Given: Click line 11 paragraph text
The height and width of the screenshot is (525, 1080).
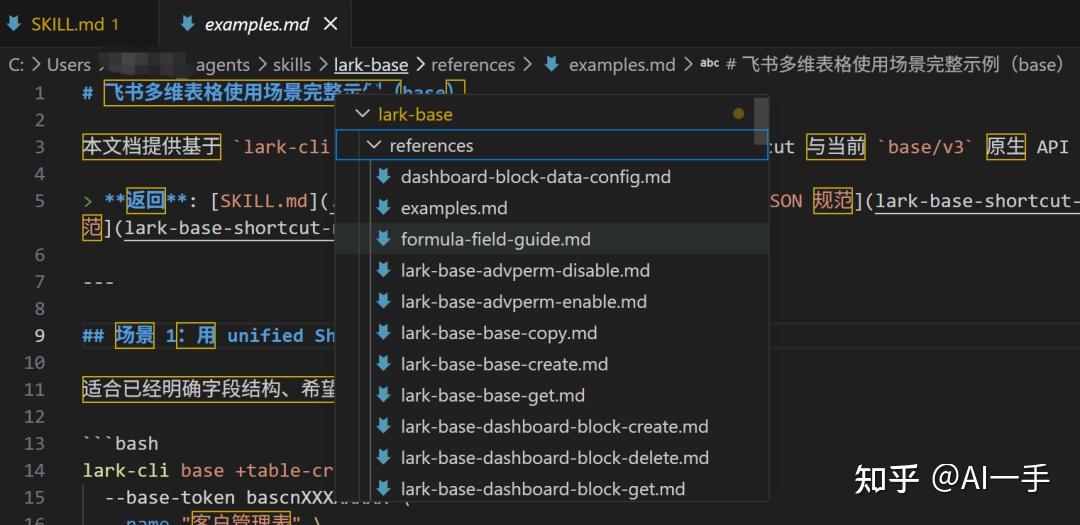Looking at the screenshot, I should (x=209, y=390).
